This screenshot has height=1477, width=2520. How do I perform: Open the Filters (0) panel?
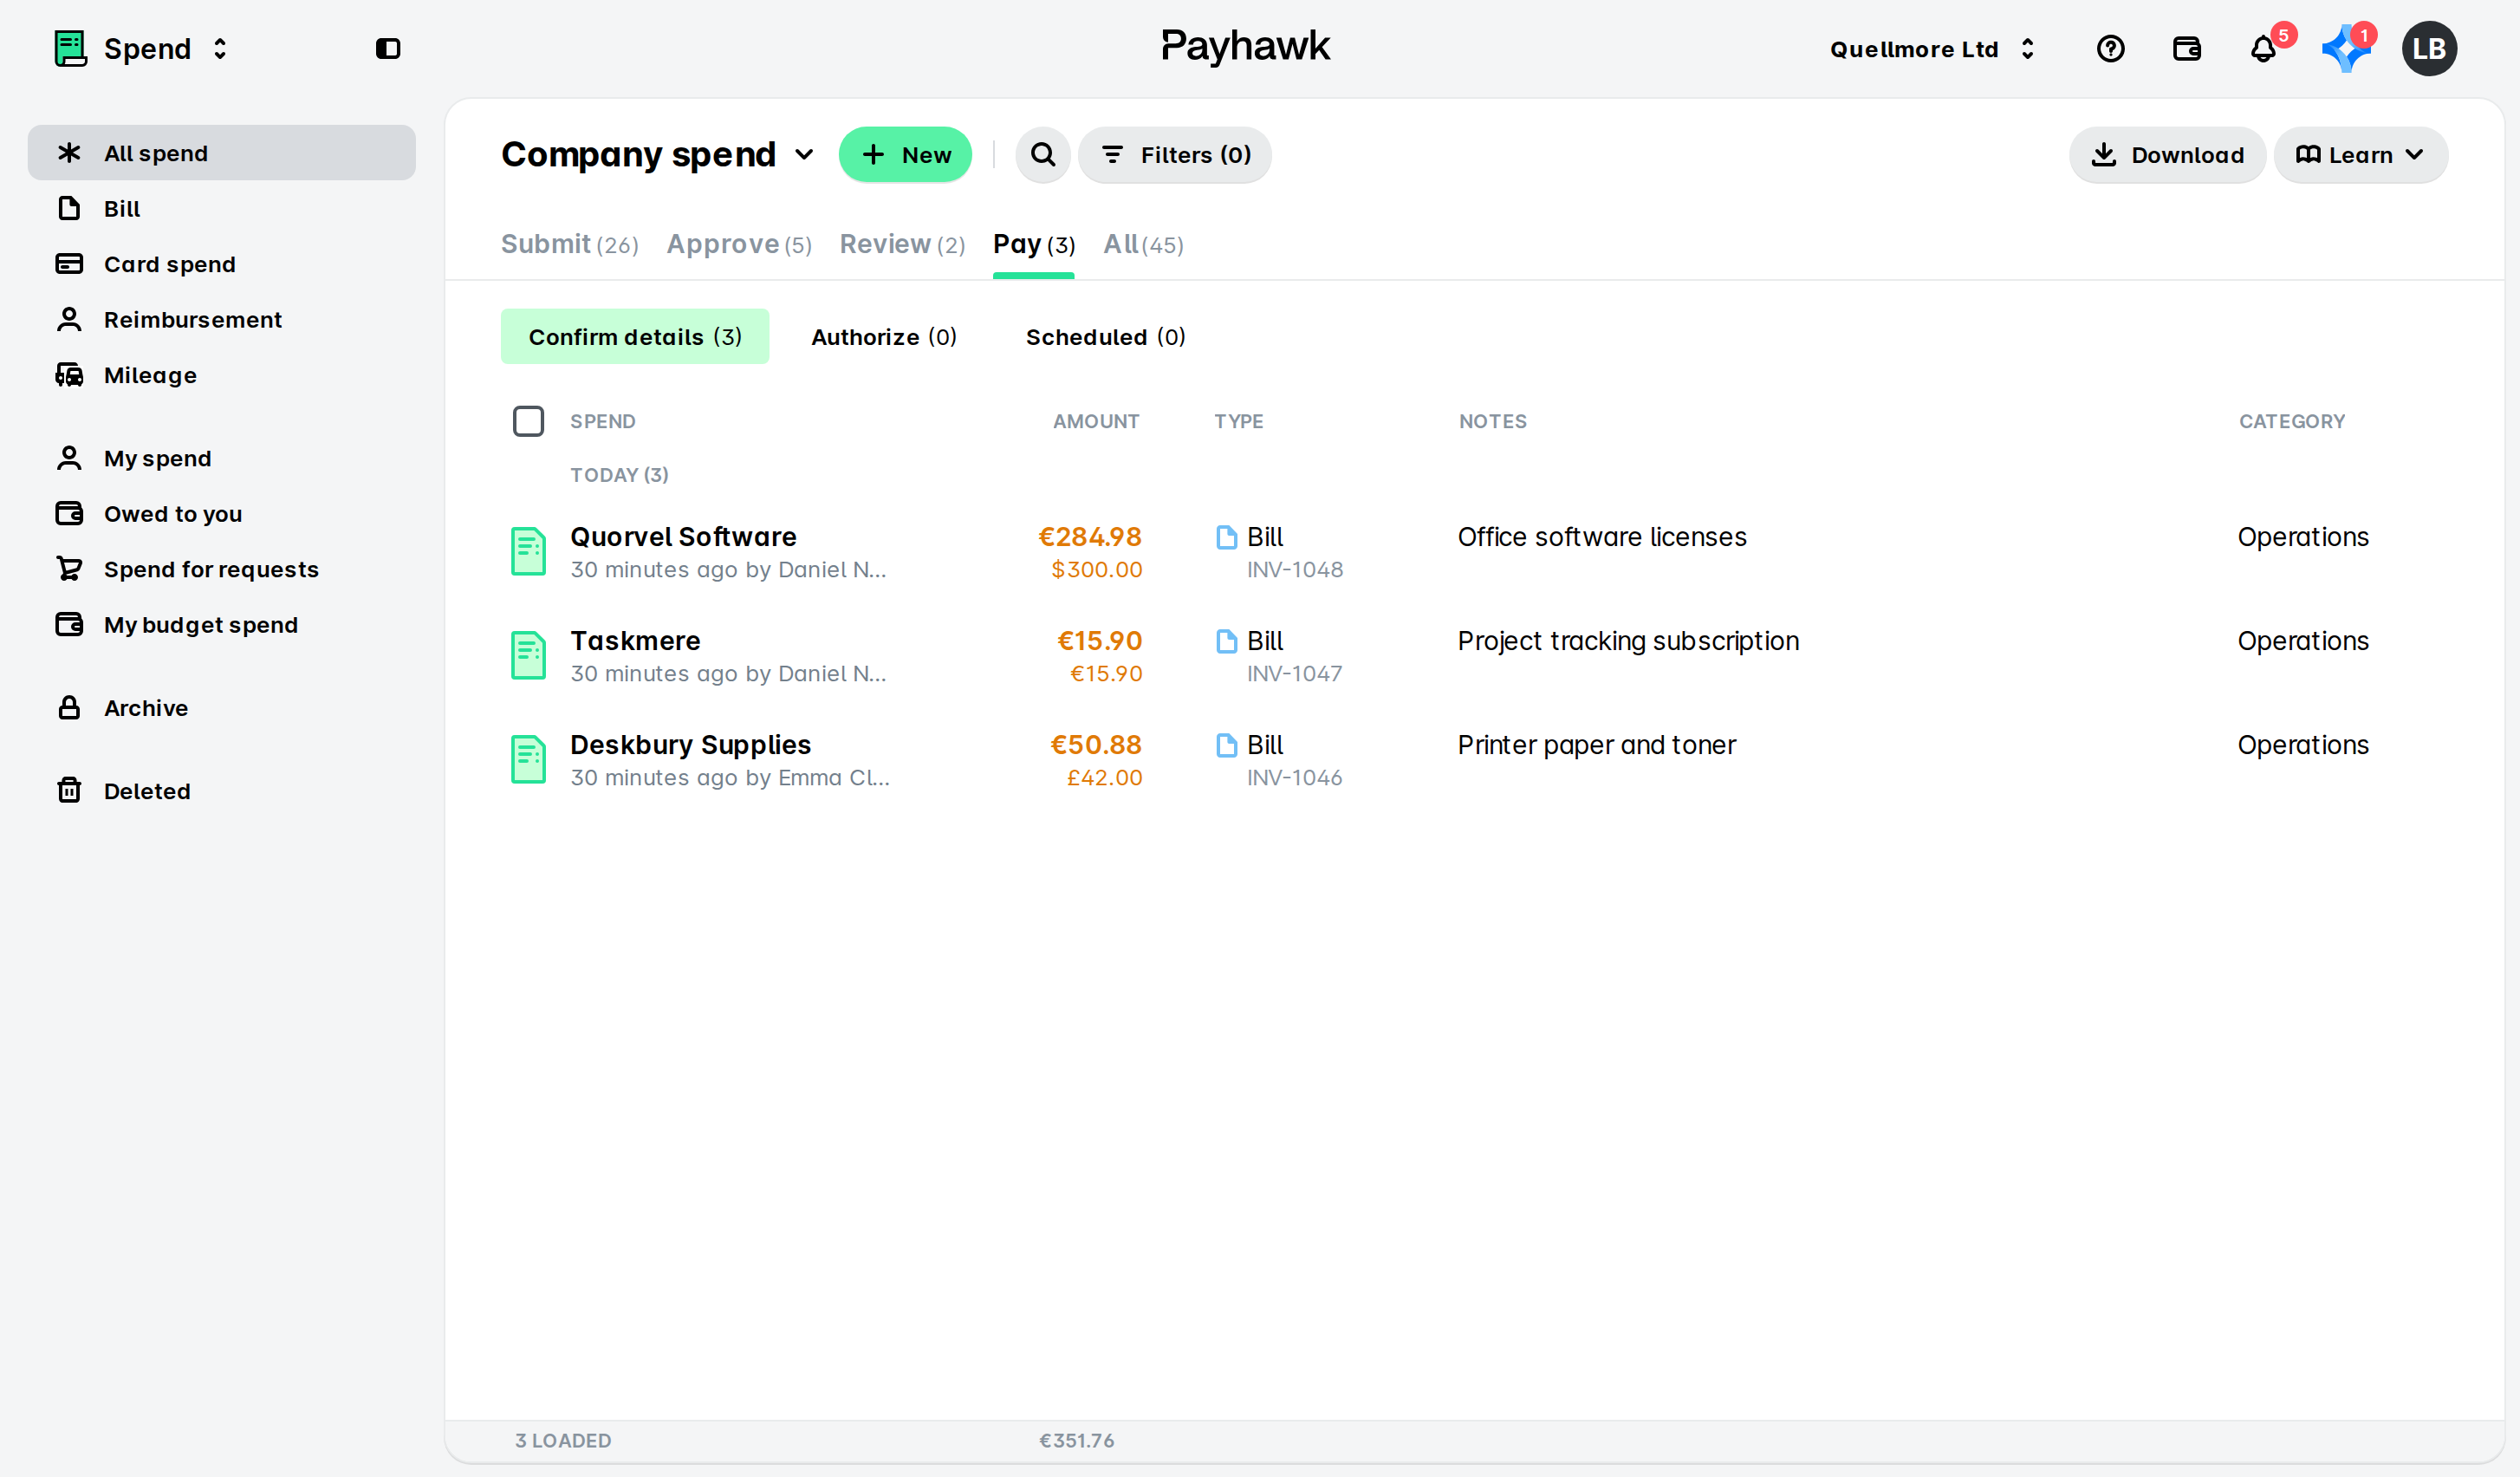click(x=1175, y=154)
